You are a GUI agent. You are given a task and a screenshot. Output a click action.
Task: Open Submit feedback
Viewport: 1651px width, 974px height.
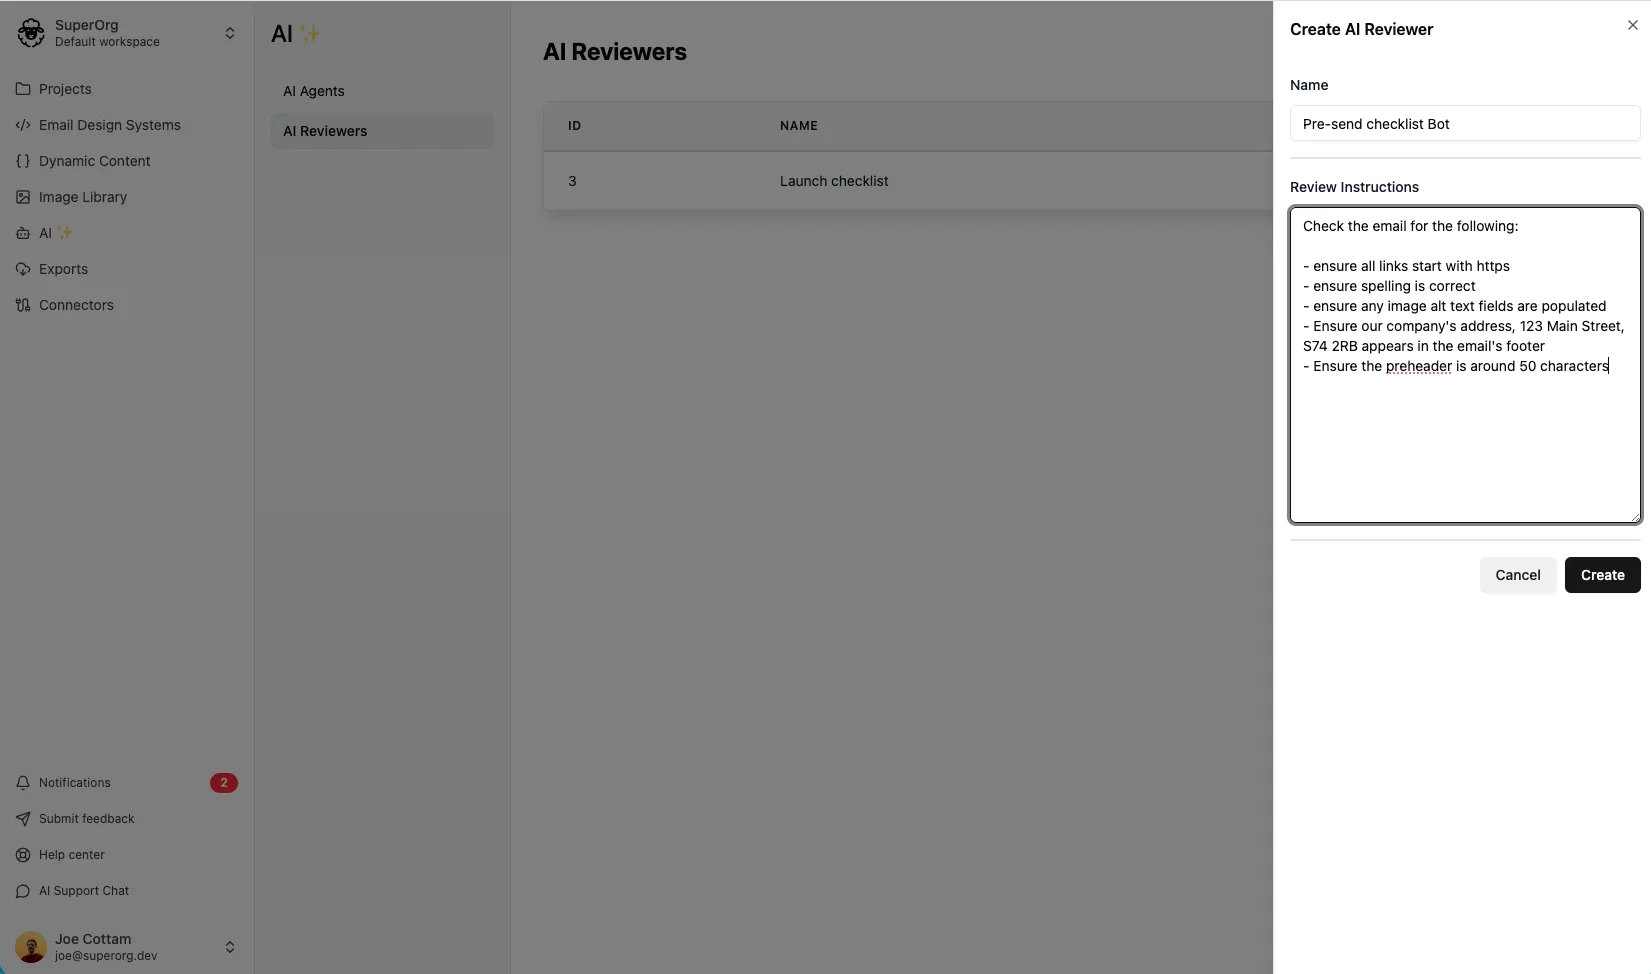pos(85,819)
